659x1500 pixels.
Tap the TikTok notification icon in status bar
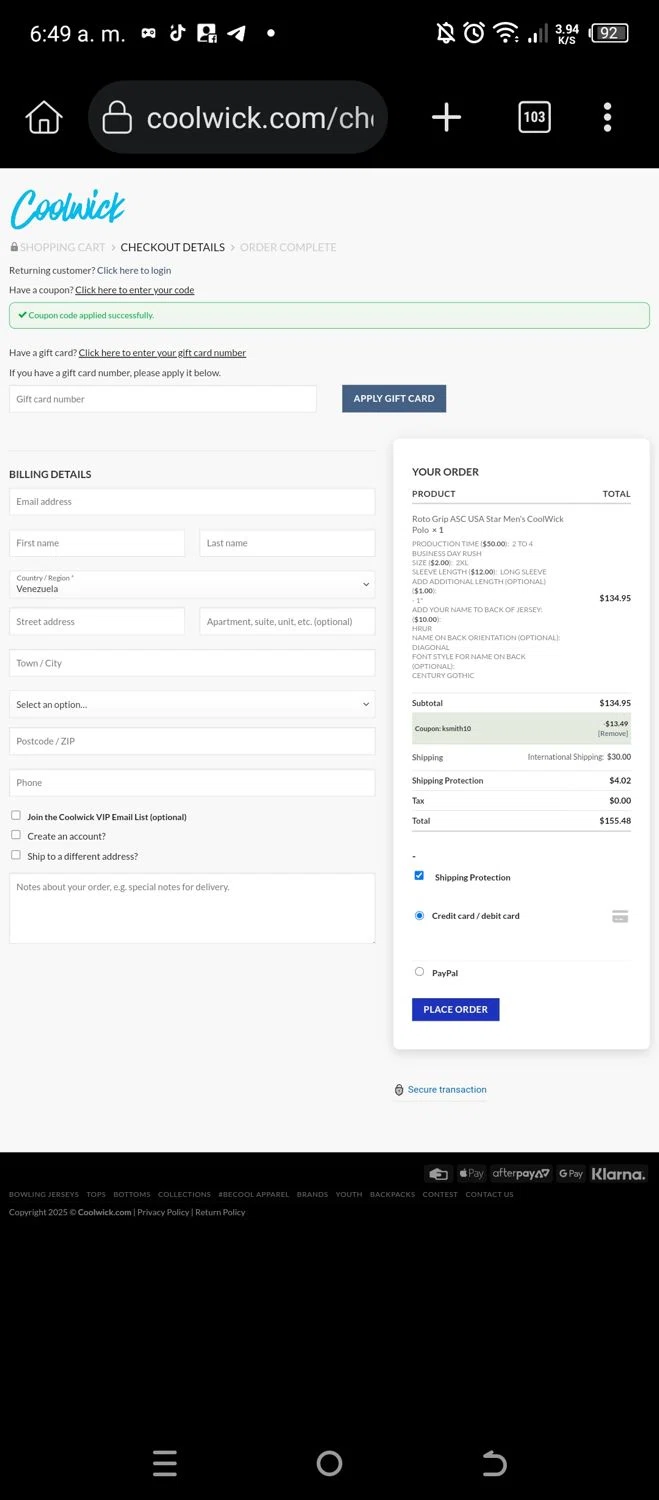177,33
